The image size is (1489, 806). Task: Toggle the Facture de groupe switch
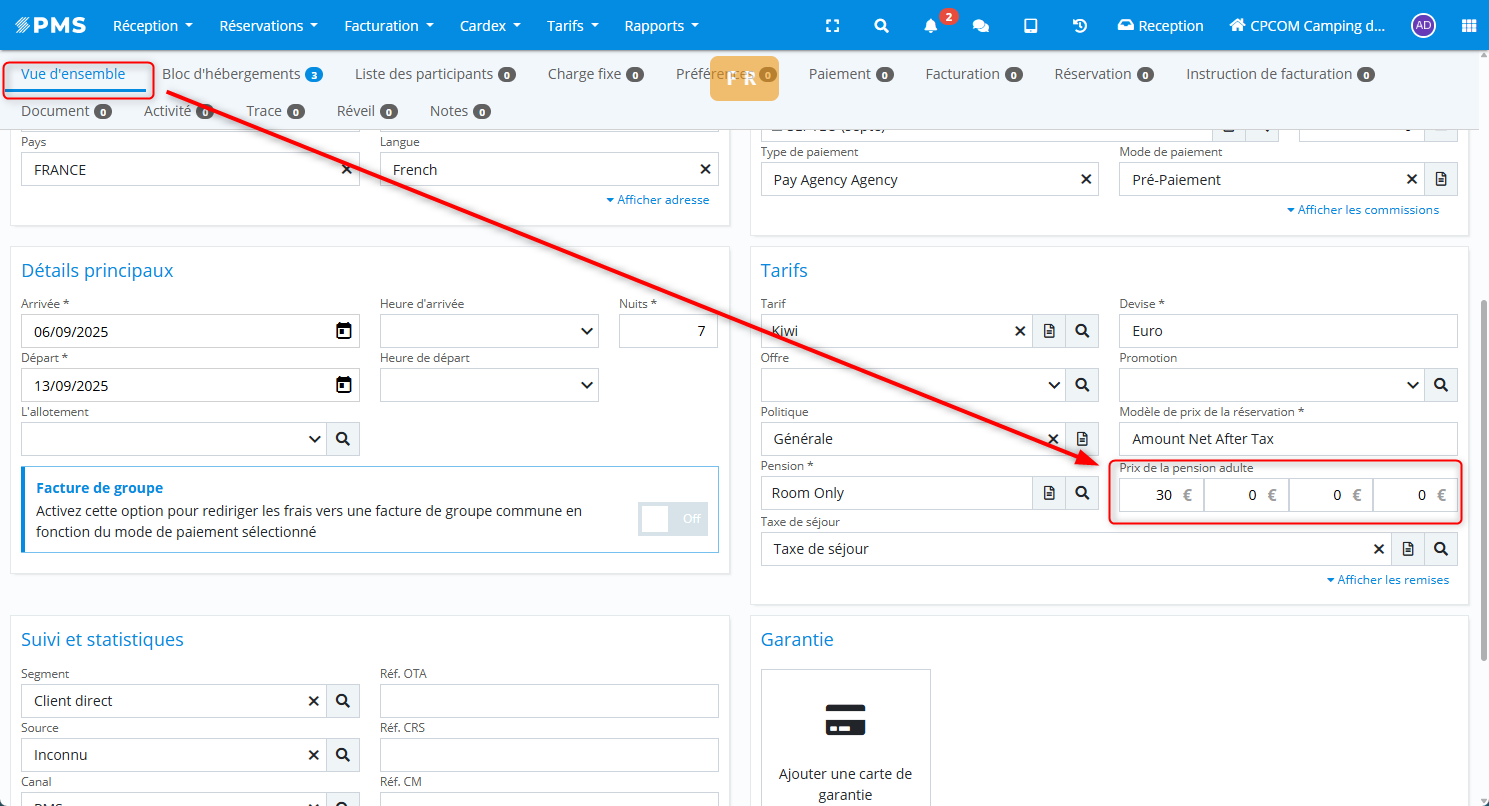(x=672, y=519)
